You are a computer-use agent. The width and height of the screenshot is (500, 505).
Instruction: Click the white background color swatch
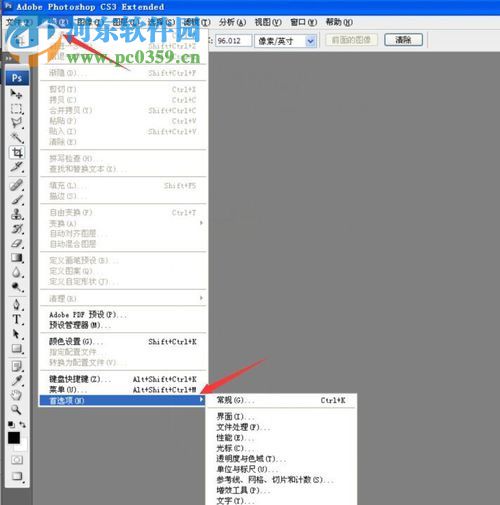(22, 446)
